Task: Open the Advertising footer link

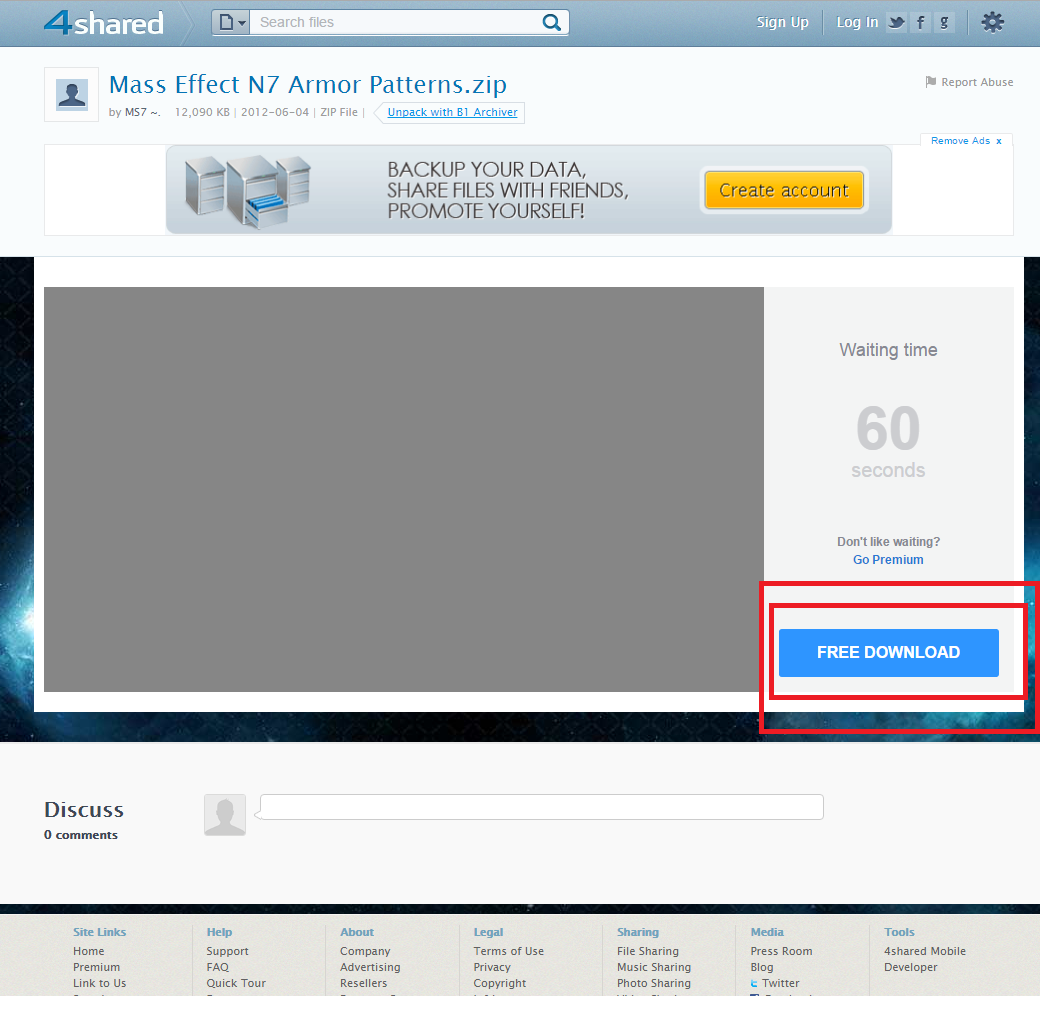Action: pyautogui.click(x=370, y=967)
